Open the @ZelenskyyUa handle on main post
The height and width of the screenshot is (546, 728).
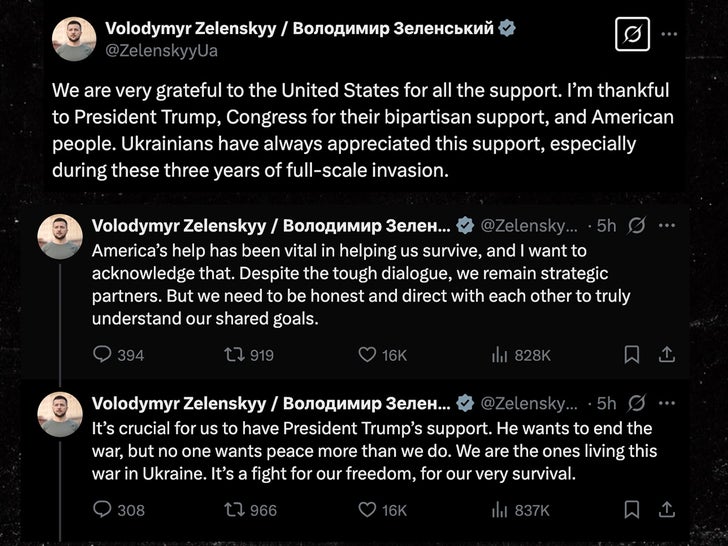[x=161, y=50]
